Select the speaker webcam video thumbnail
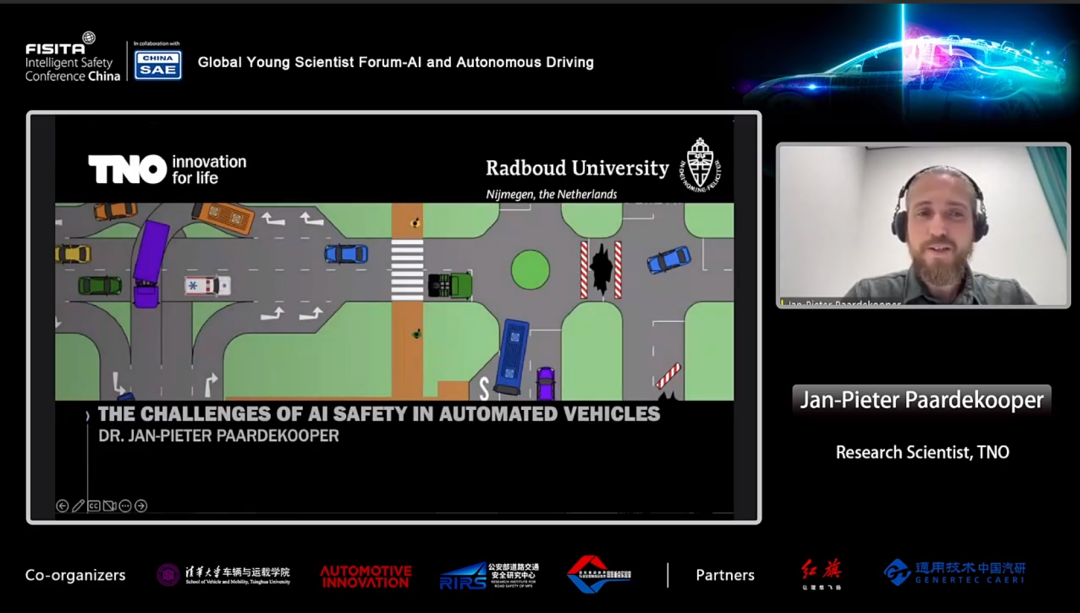 pos(923,225)
